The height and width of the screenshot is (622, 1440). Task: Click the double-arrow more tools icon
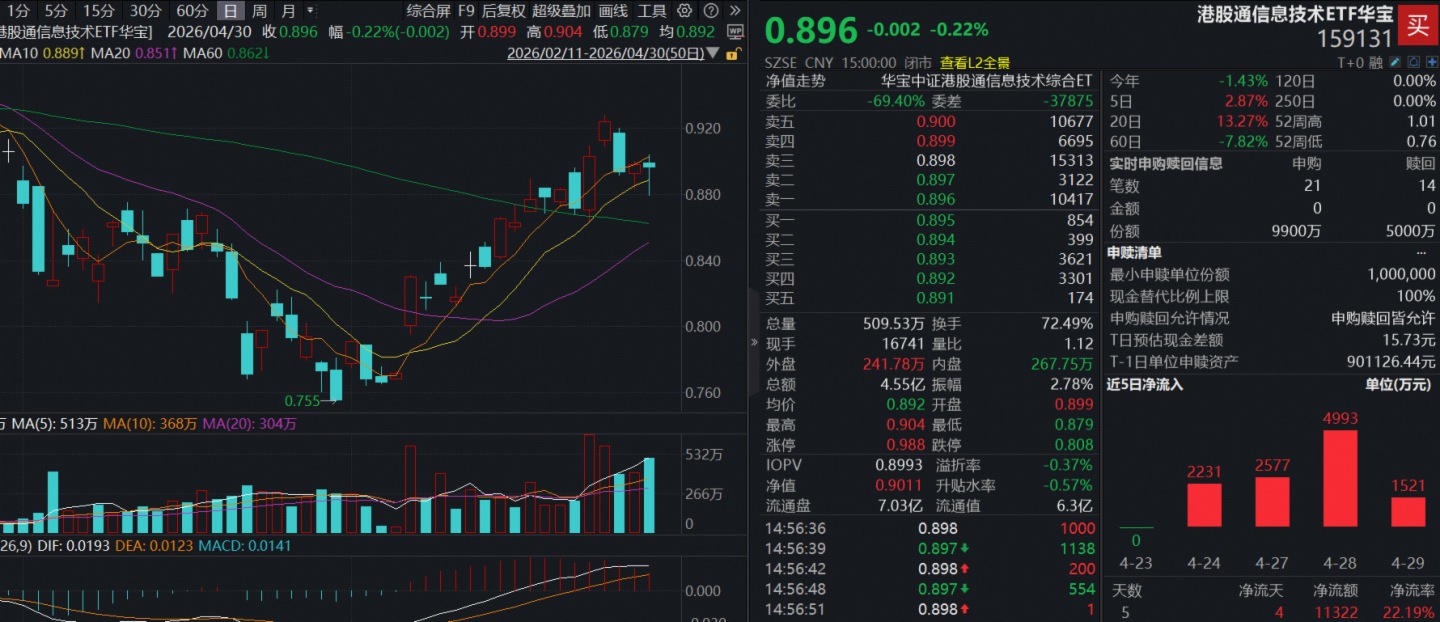[734, 11]
